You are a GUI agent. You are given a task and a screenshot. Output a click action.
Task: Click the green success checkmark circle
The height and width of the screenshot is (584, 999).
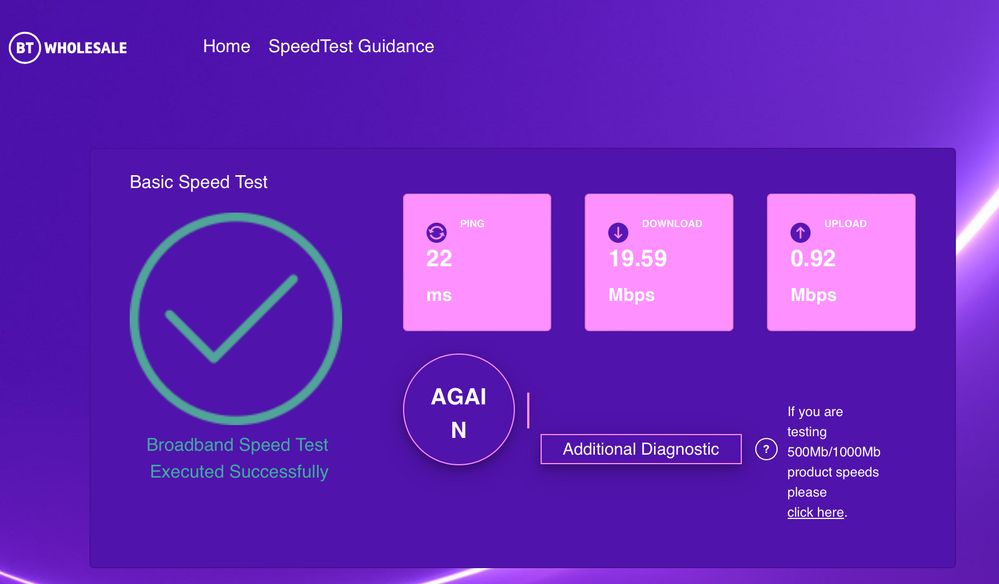236,319
